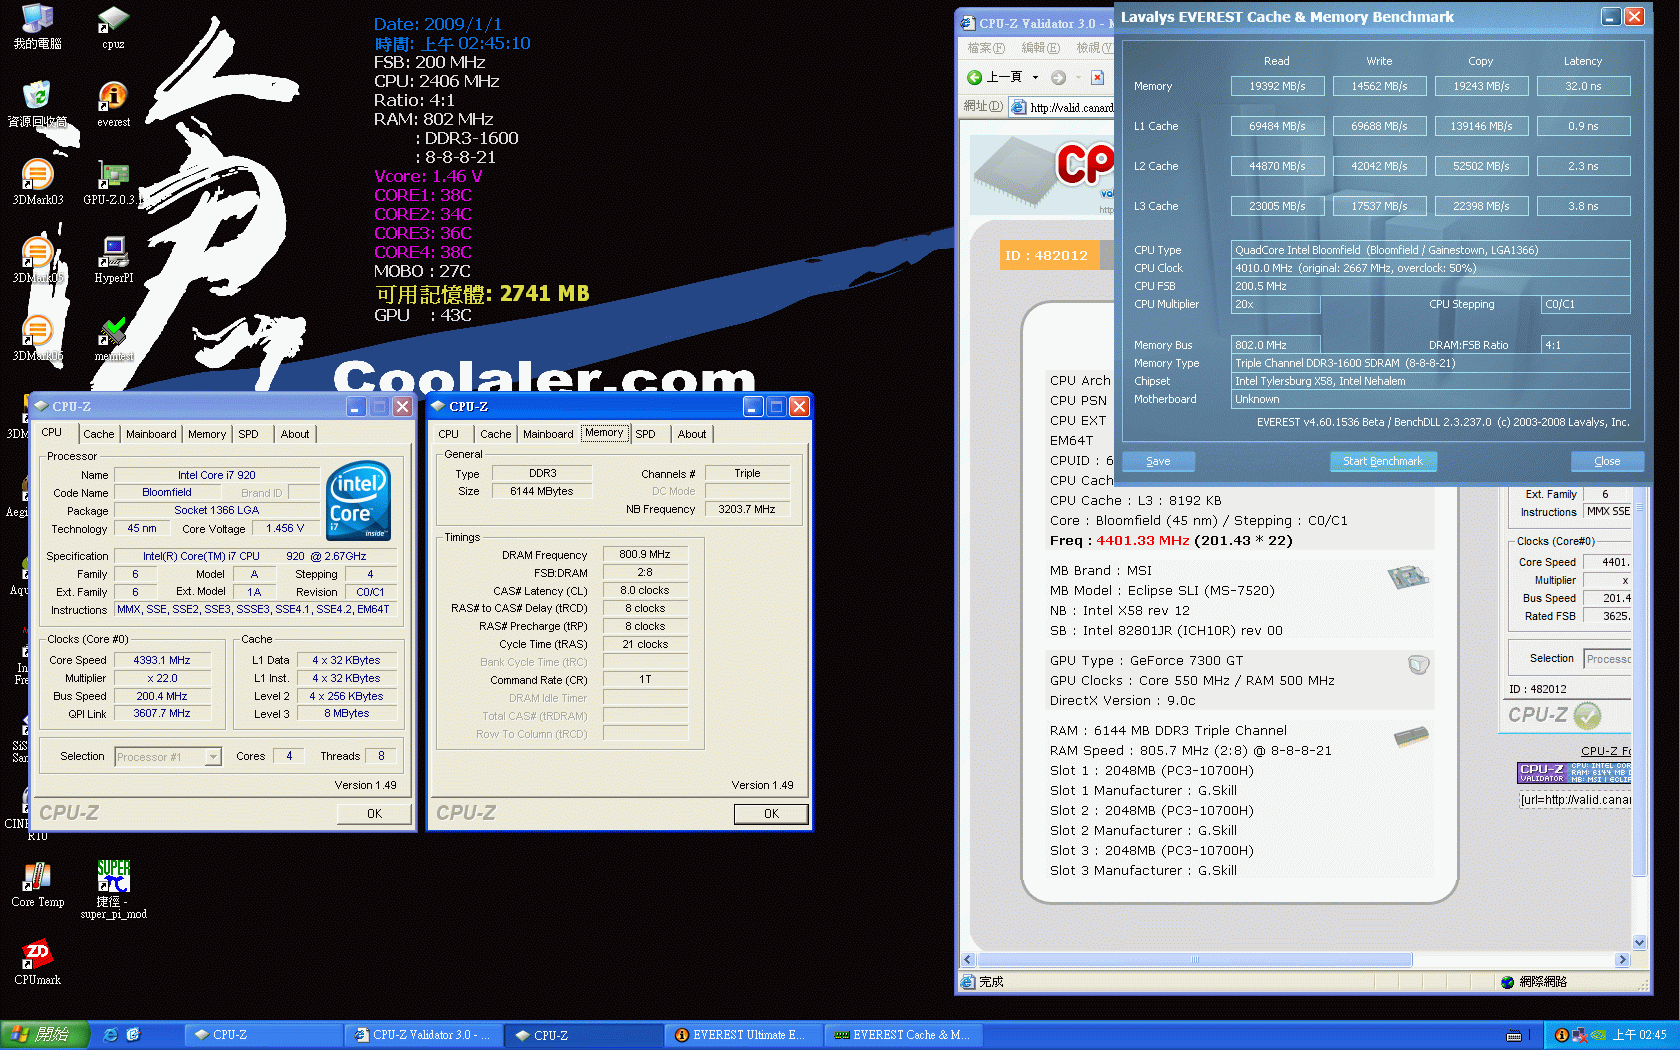Click the Intel Core i7 logo

tap(358, 500)
